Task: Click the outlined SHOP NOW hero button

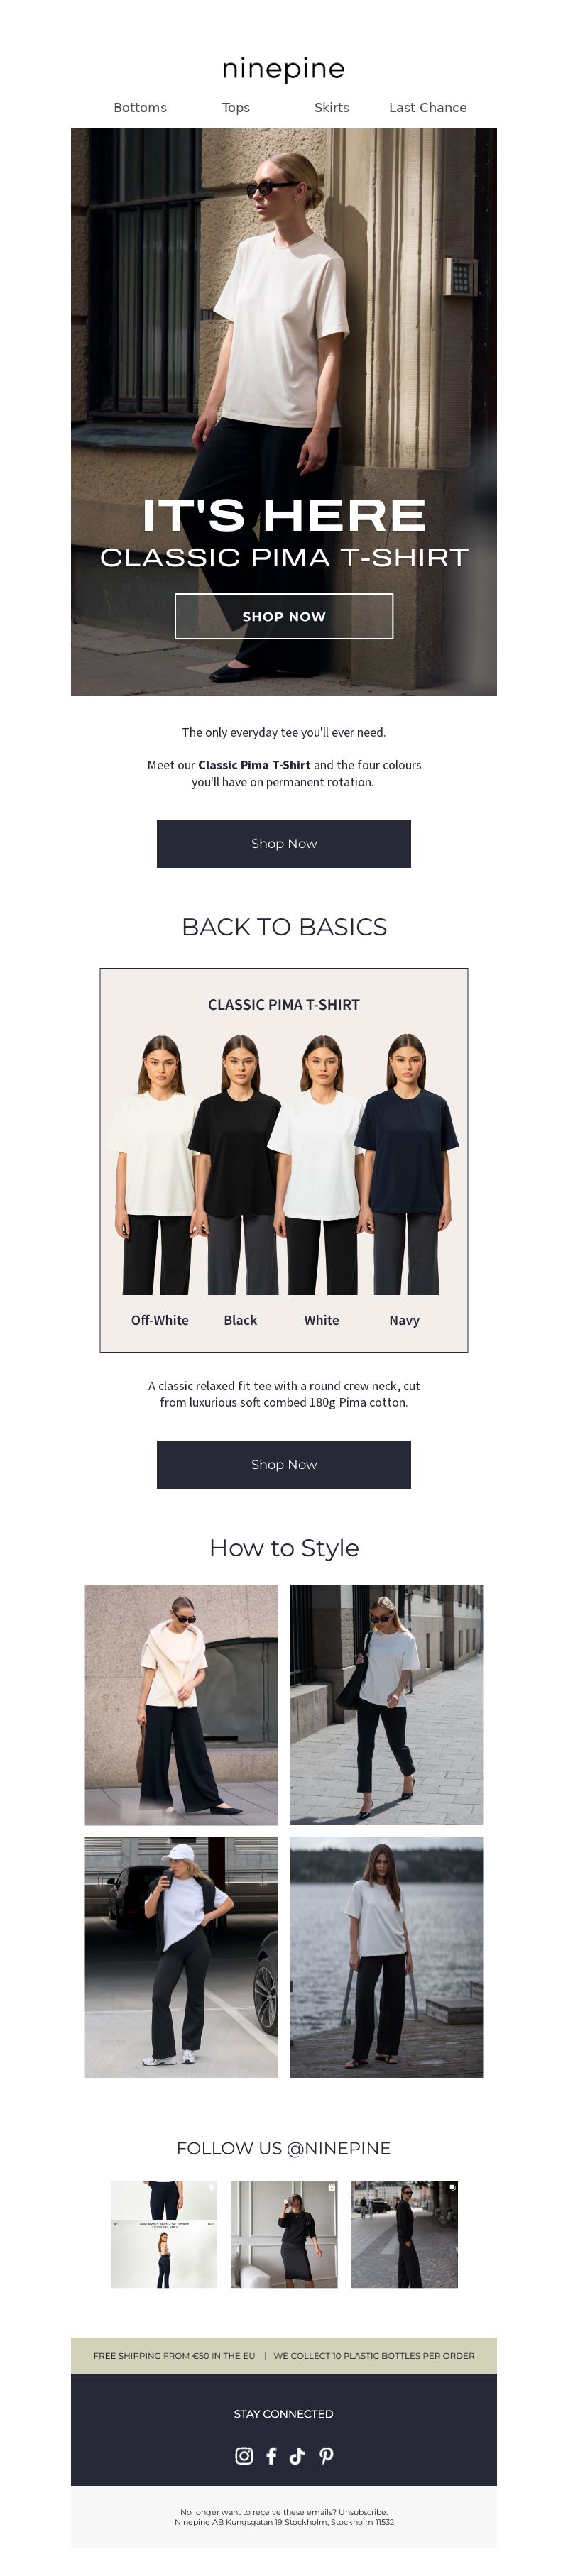Action: click(284, 616)
